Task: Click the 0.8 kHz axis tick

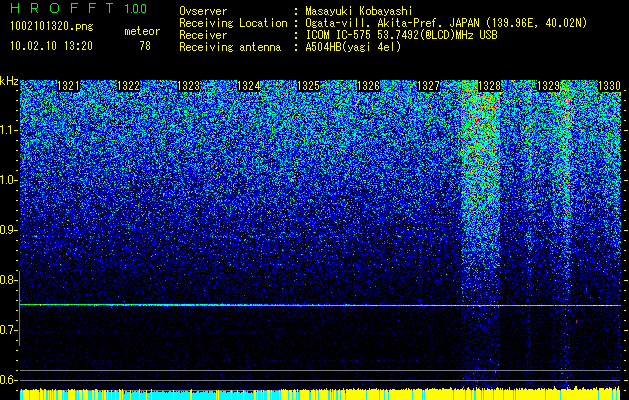Action: pos(9,280)
